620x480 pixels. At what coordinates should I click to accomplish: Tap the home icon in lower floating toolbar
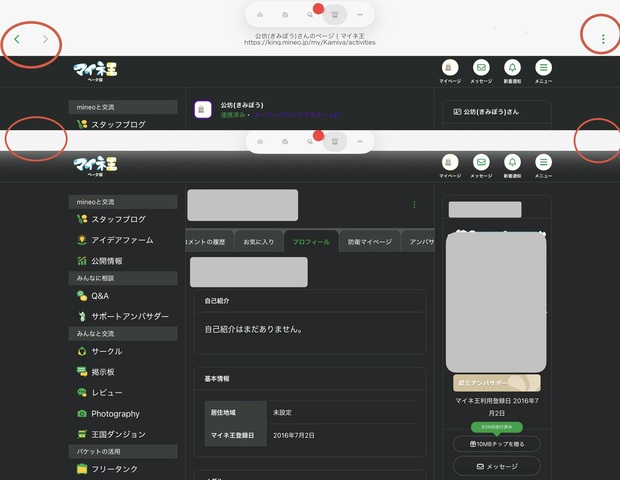click(x=260, y=142)
